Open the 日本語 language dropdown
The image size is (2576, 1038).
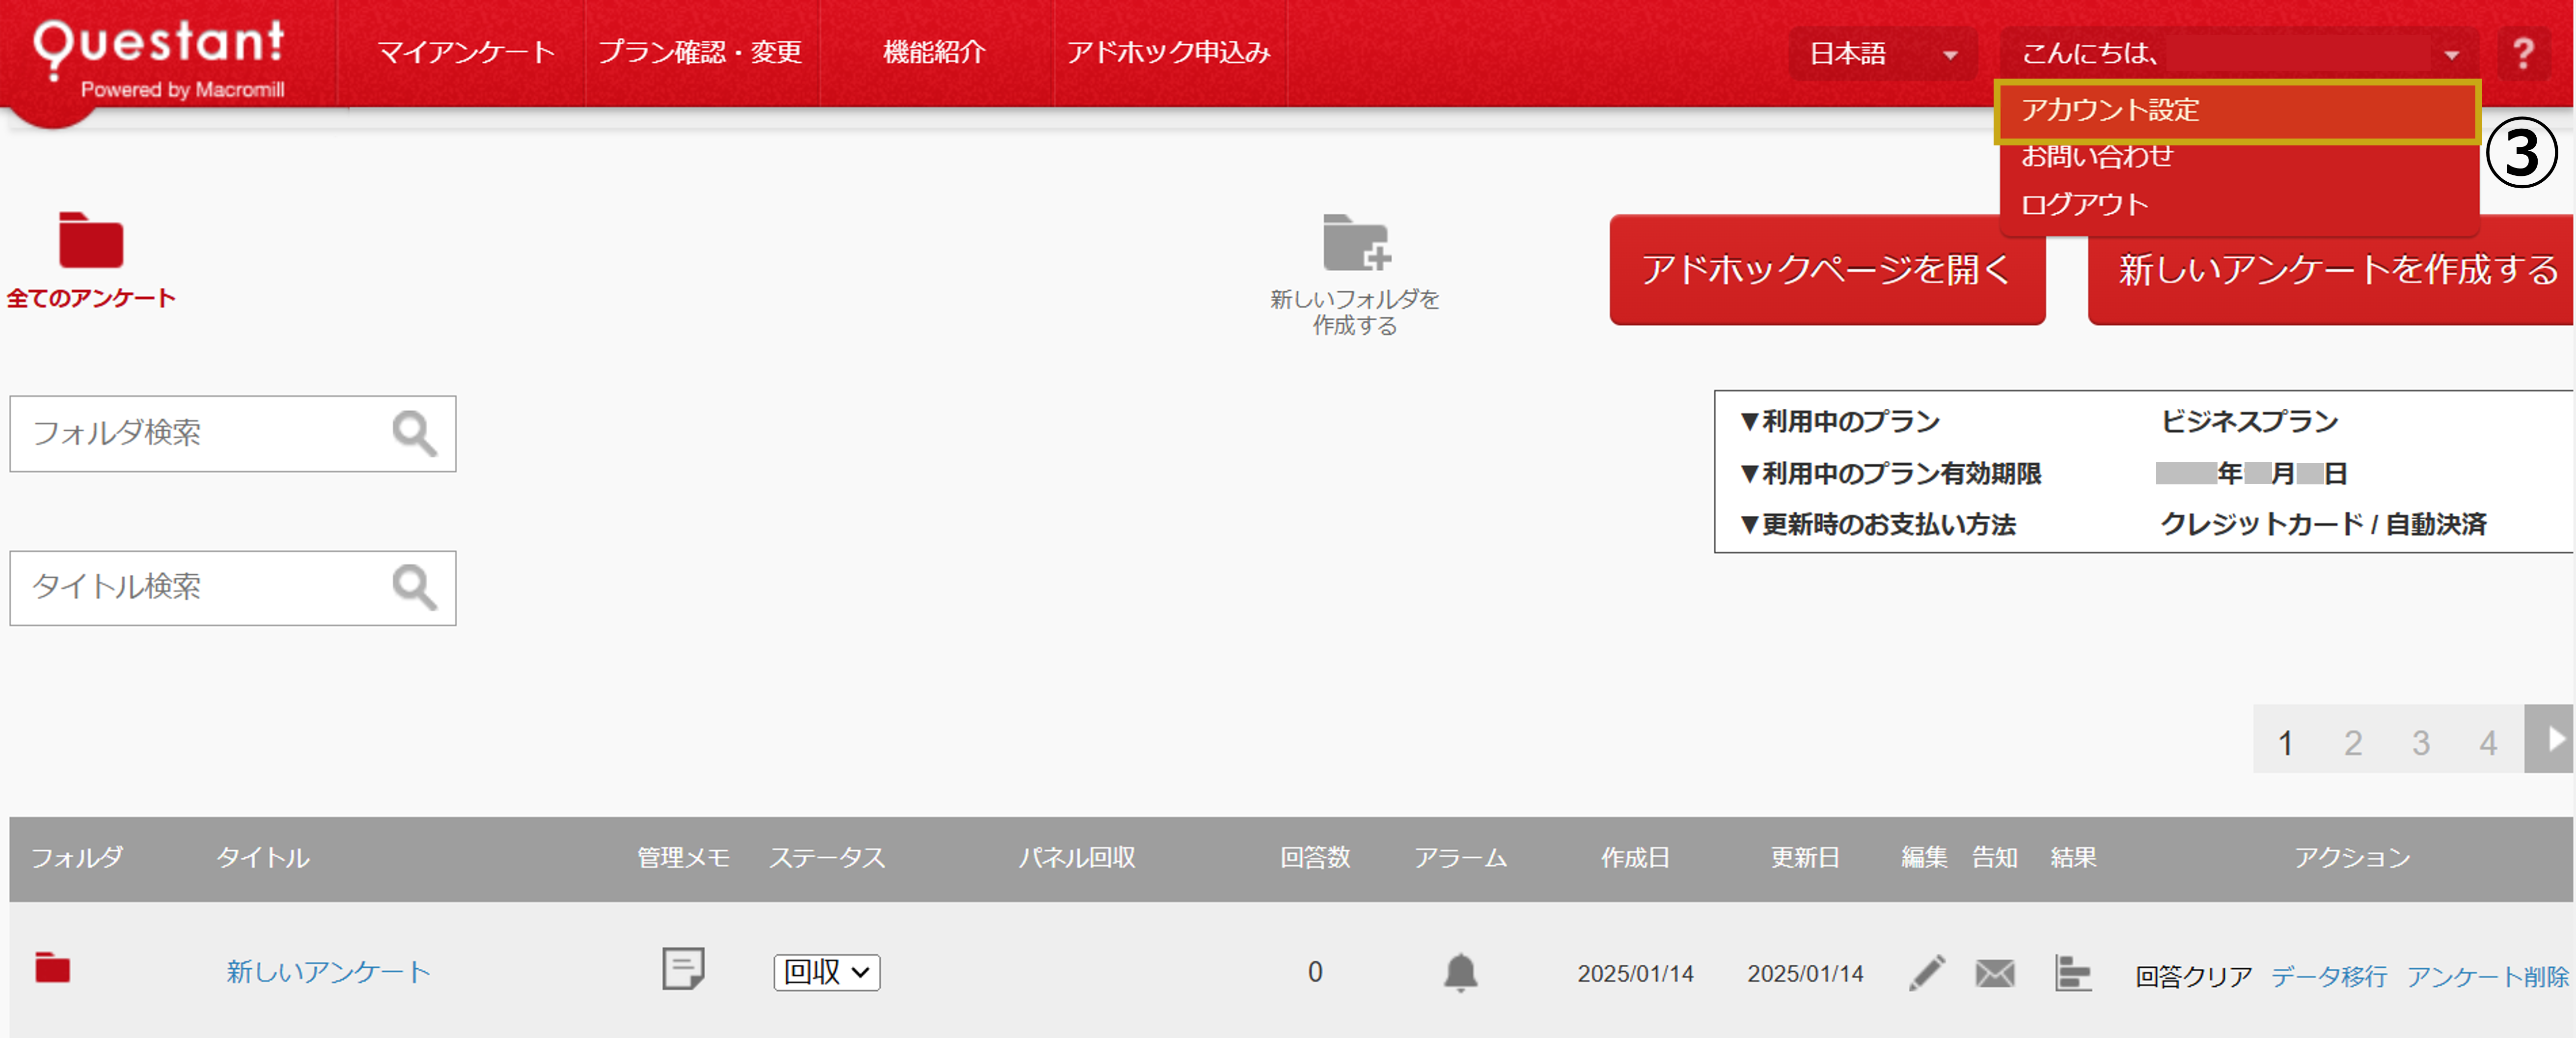coord(1883,53)
